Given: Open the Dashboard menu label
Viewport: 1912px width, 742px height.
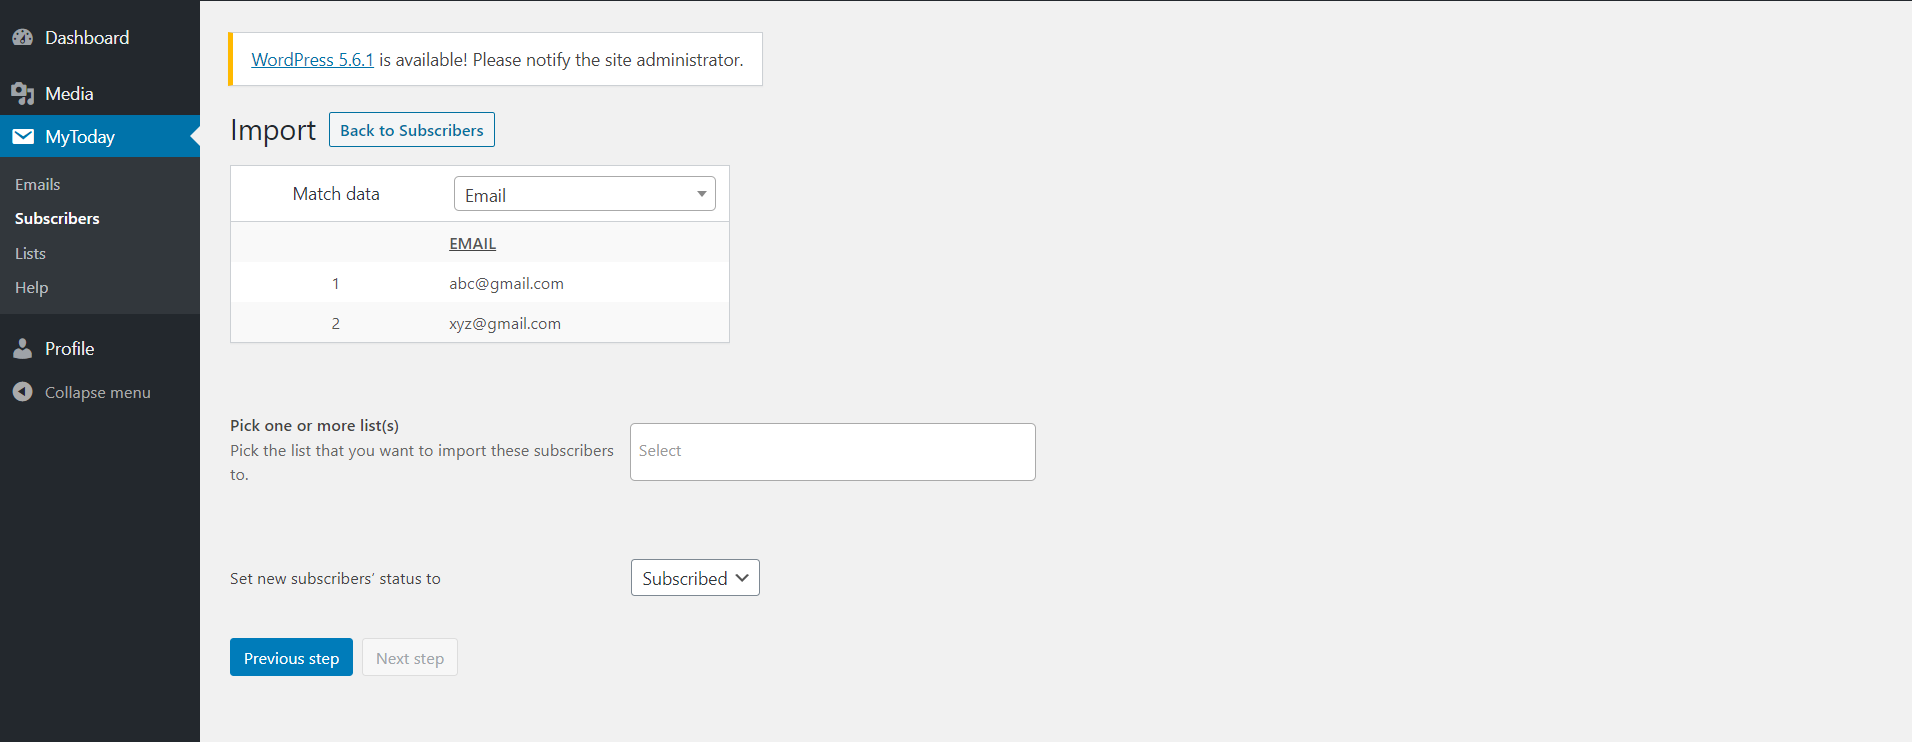Looking at the screenshot, I should click(87, 38).
